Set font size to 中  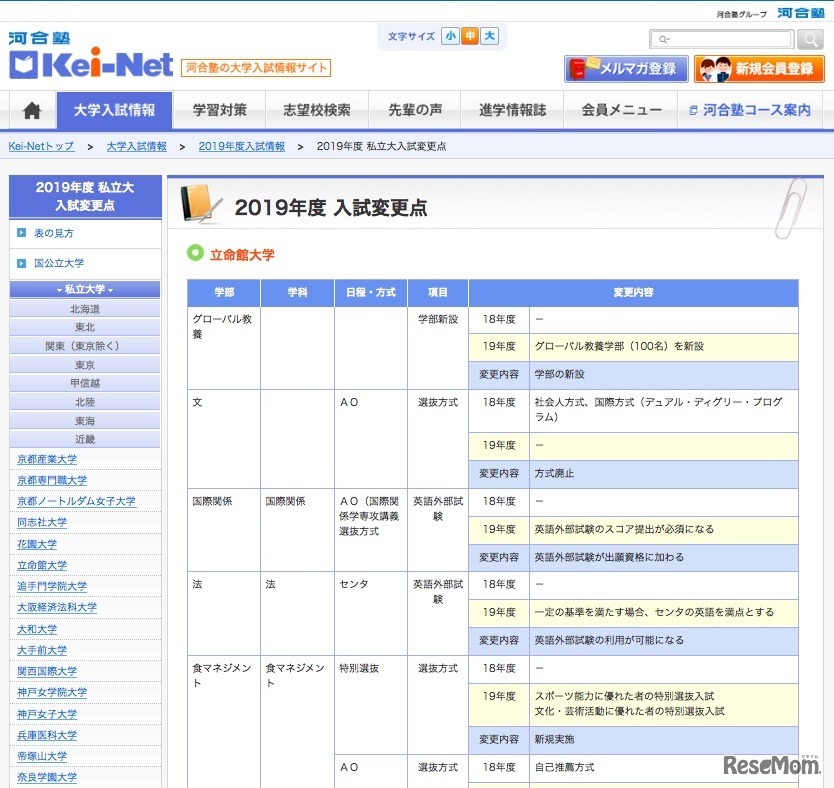click(x=470, y=36)
